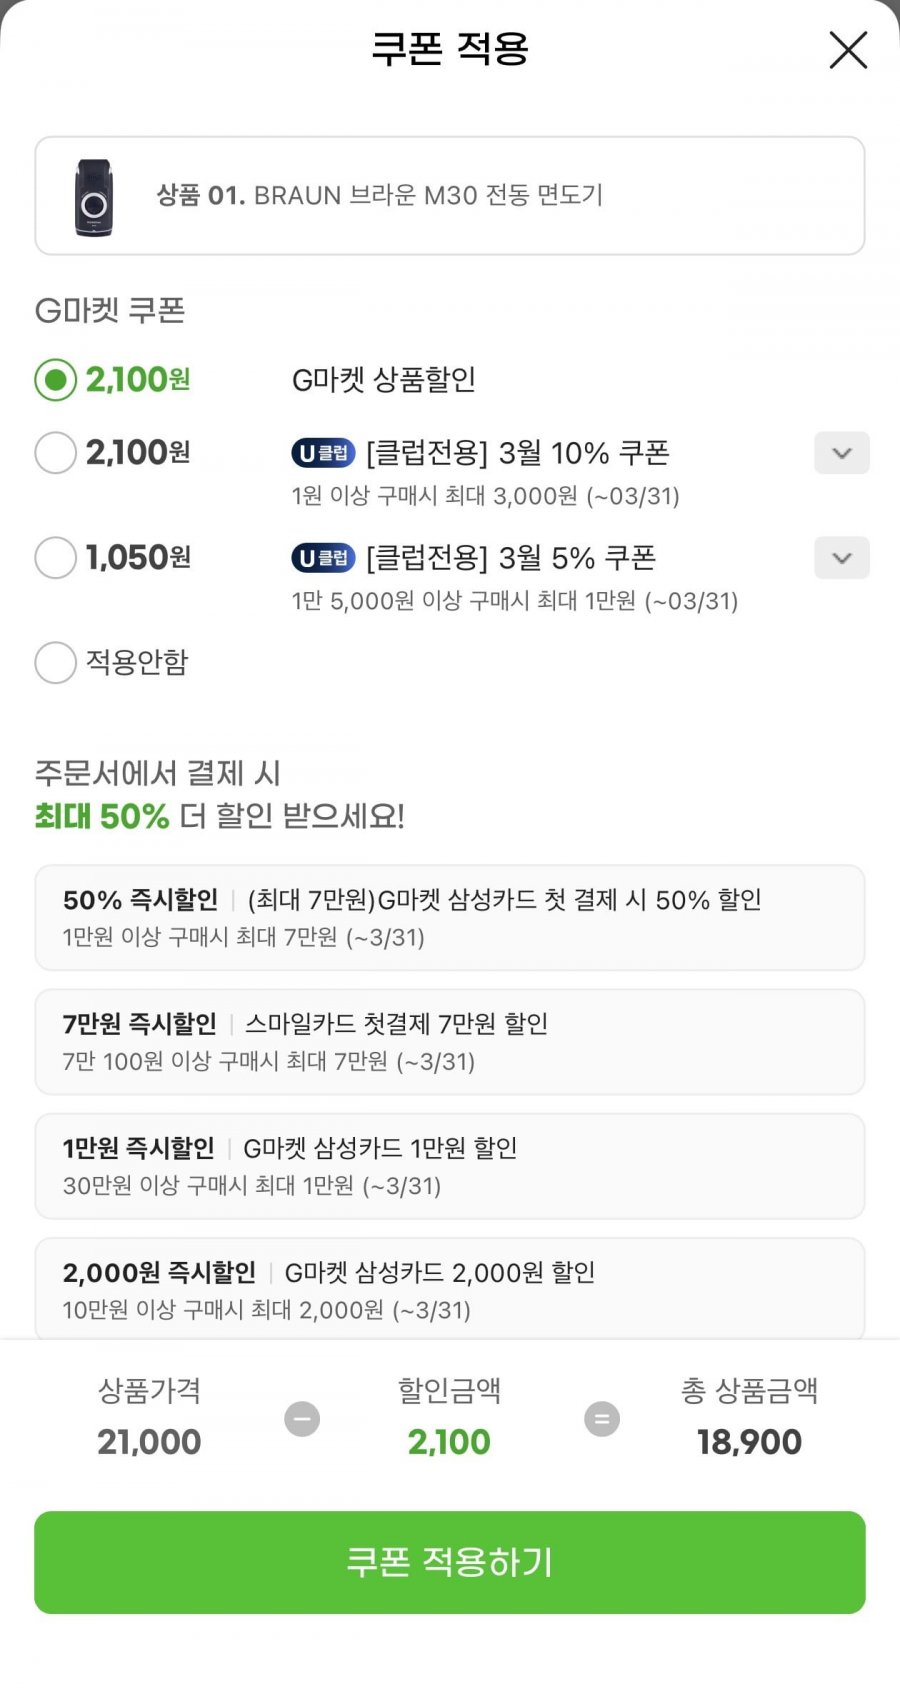Click the 상품 01. BRAUN product name
Viewport: 900px width, 1704px height.
pyautogui.click(x=380, y=195)
